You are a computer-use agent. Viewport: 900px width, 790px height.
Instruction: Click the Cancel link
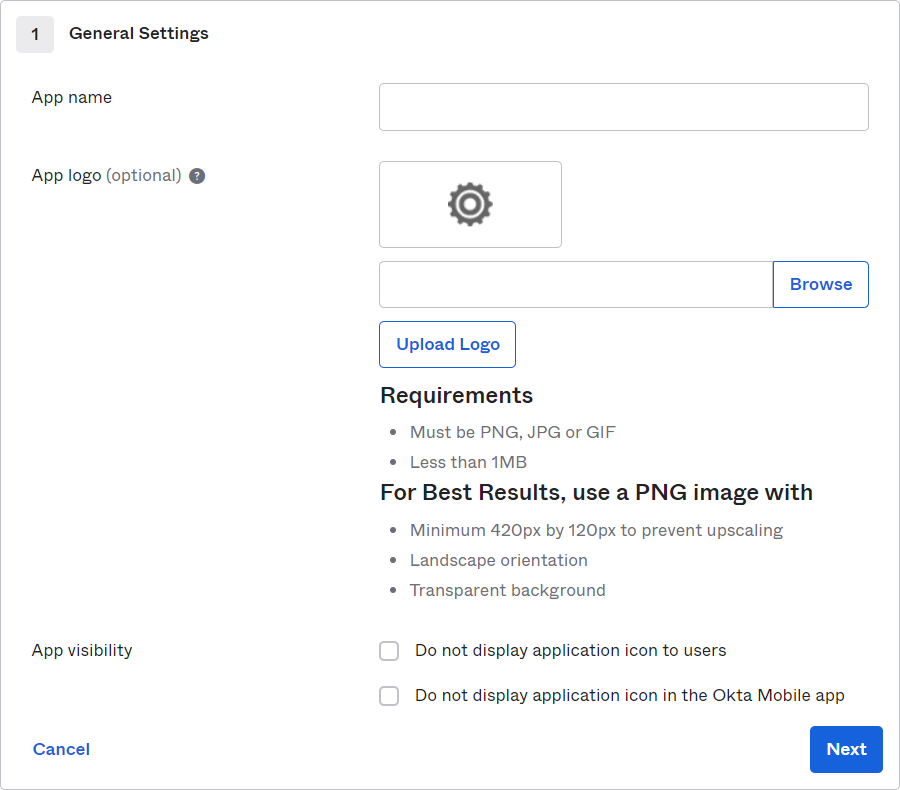point(61,749)
